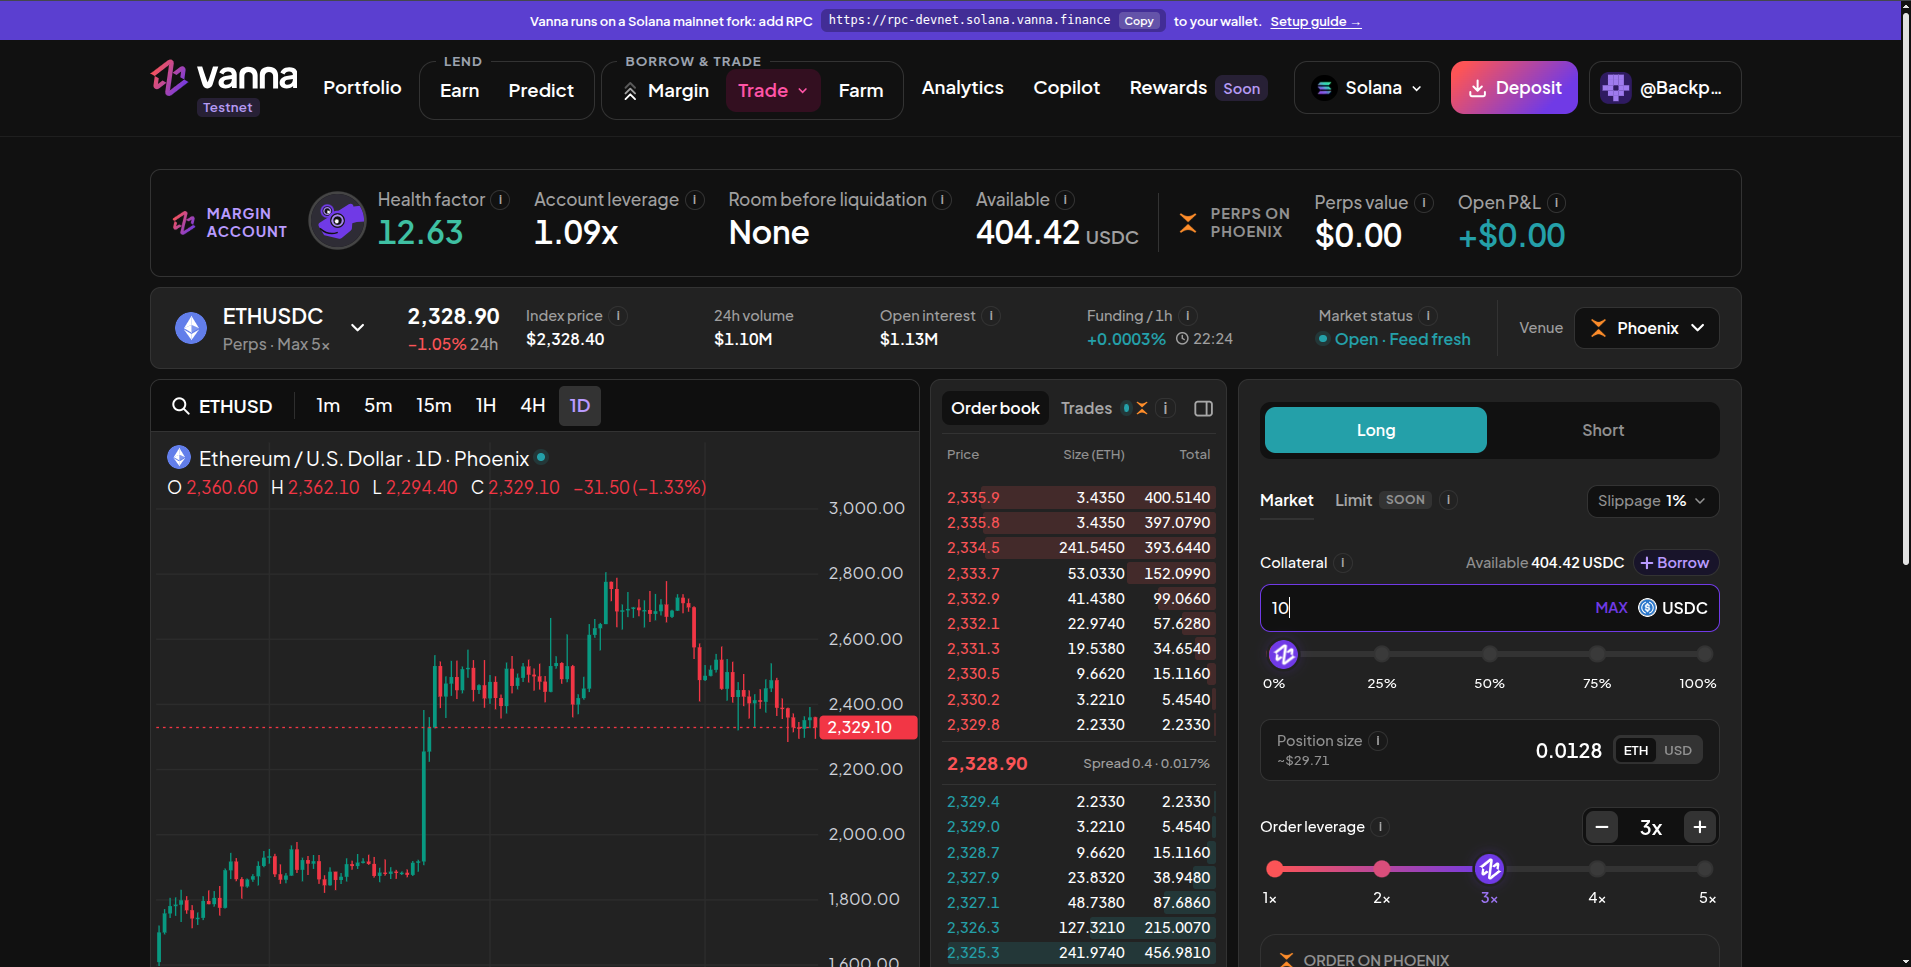Screen dimensions: 1911x967
Task: Click info icon next to Index price
Action: (618, 316)
